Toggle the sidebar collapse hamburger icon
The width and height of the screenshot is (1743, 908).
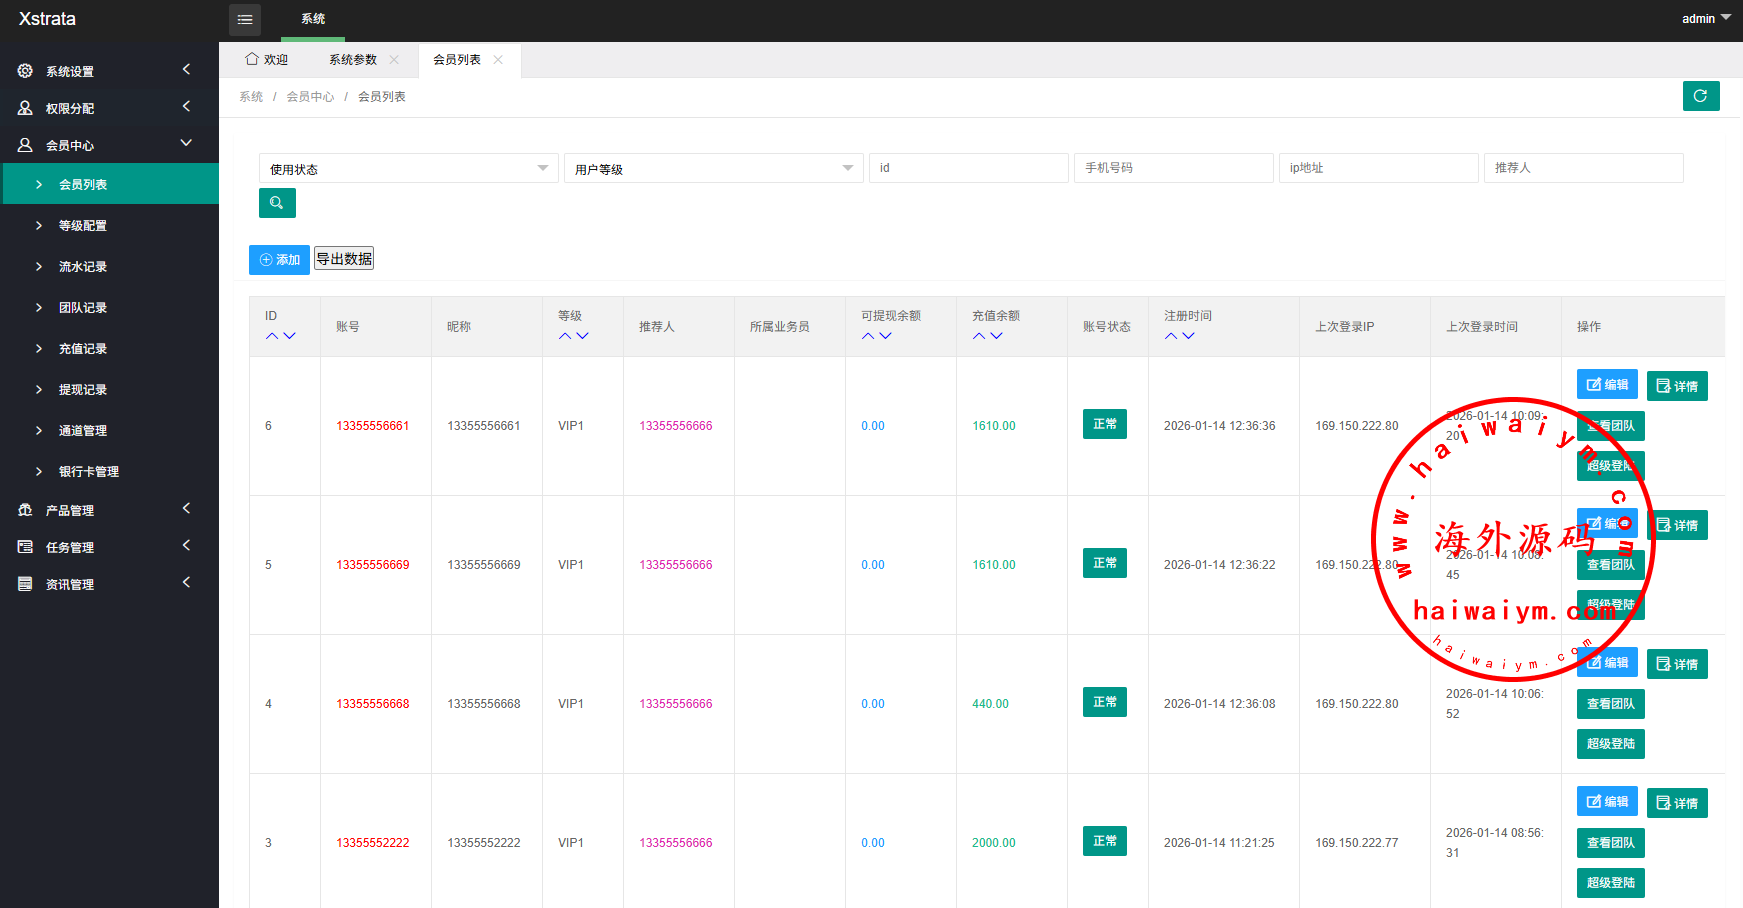pyautogui.click(x=245, y=19)
